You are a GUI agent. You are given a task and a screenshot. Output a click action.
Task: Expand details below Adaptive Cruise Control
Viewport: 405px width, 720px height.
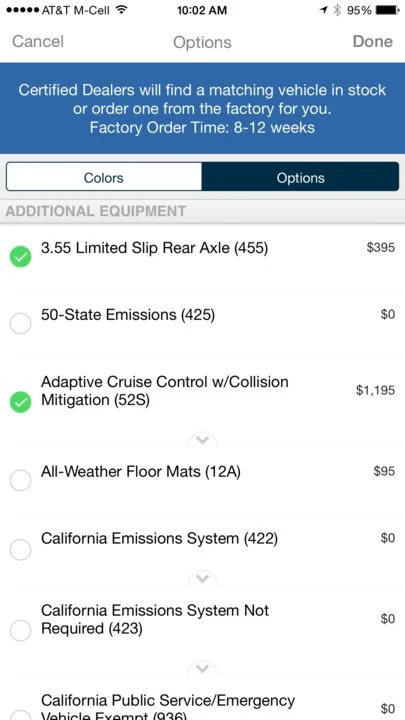tap(202, 441)
